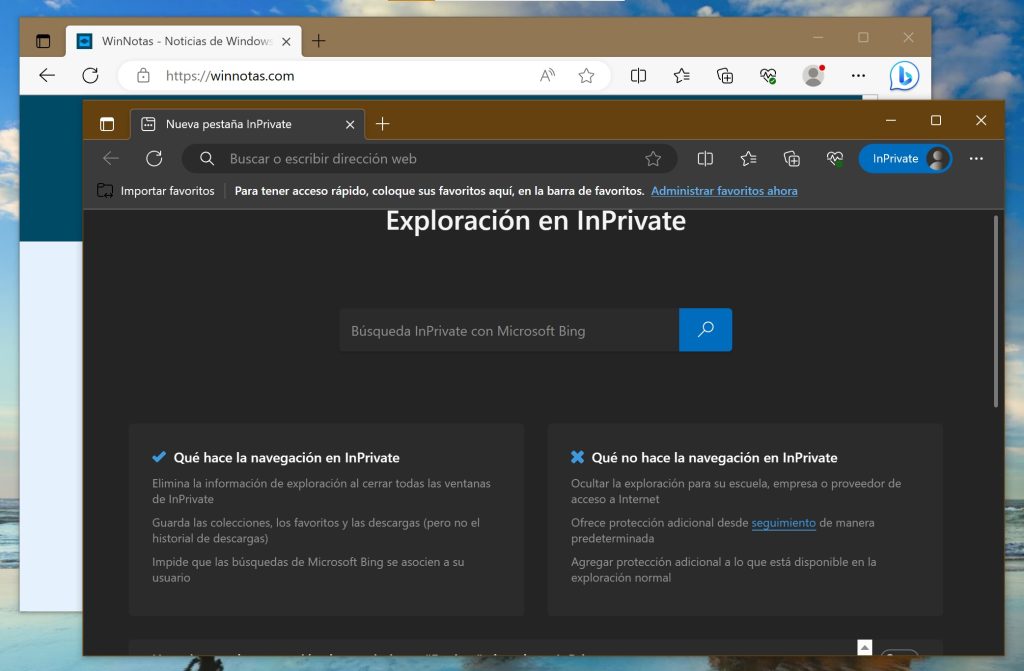Viewport: 1024px width, 671px height.
Task: Add page to favorites with the star icon
Action: pyautogui.click(x=586, y=75)
